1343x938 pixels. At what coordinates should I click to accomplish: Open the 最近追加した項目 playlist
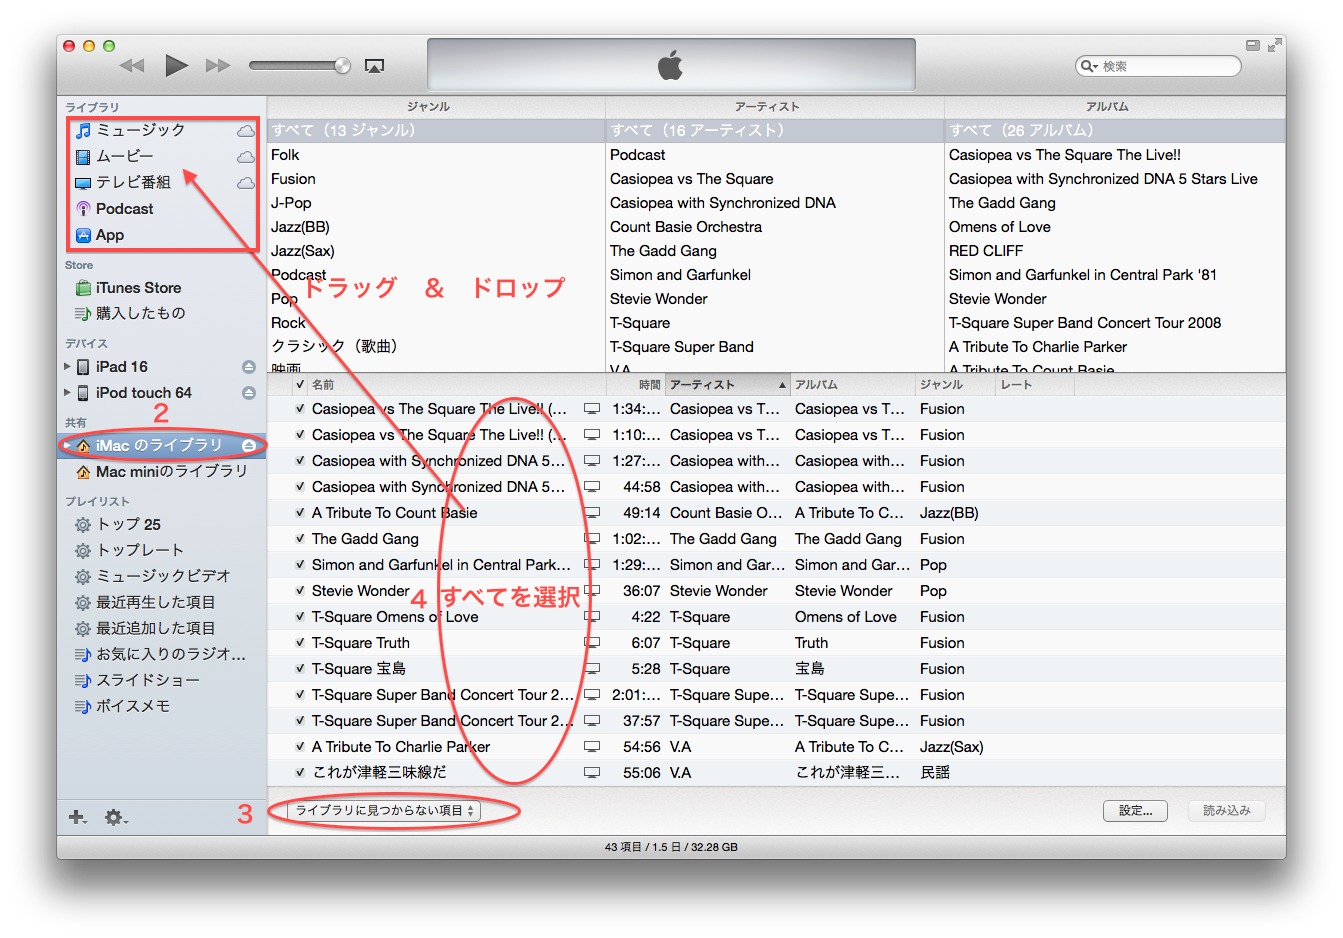point(145,628)
